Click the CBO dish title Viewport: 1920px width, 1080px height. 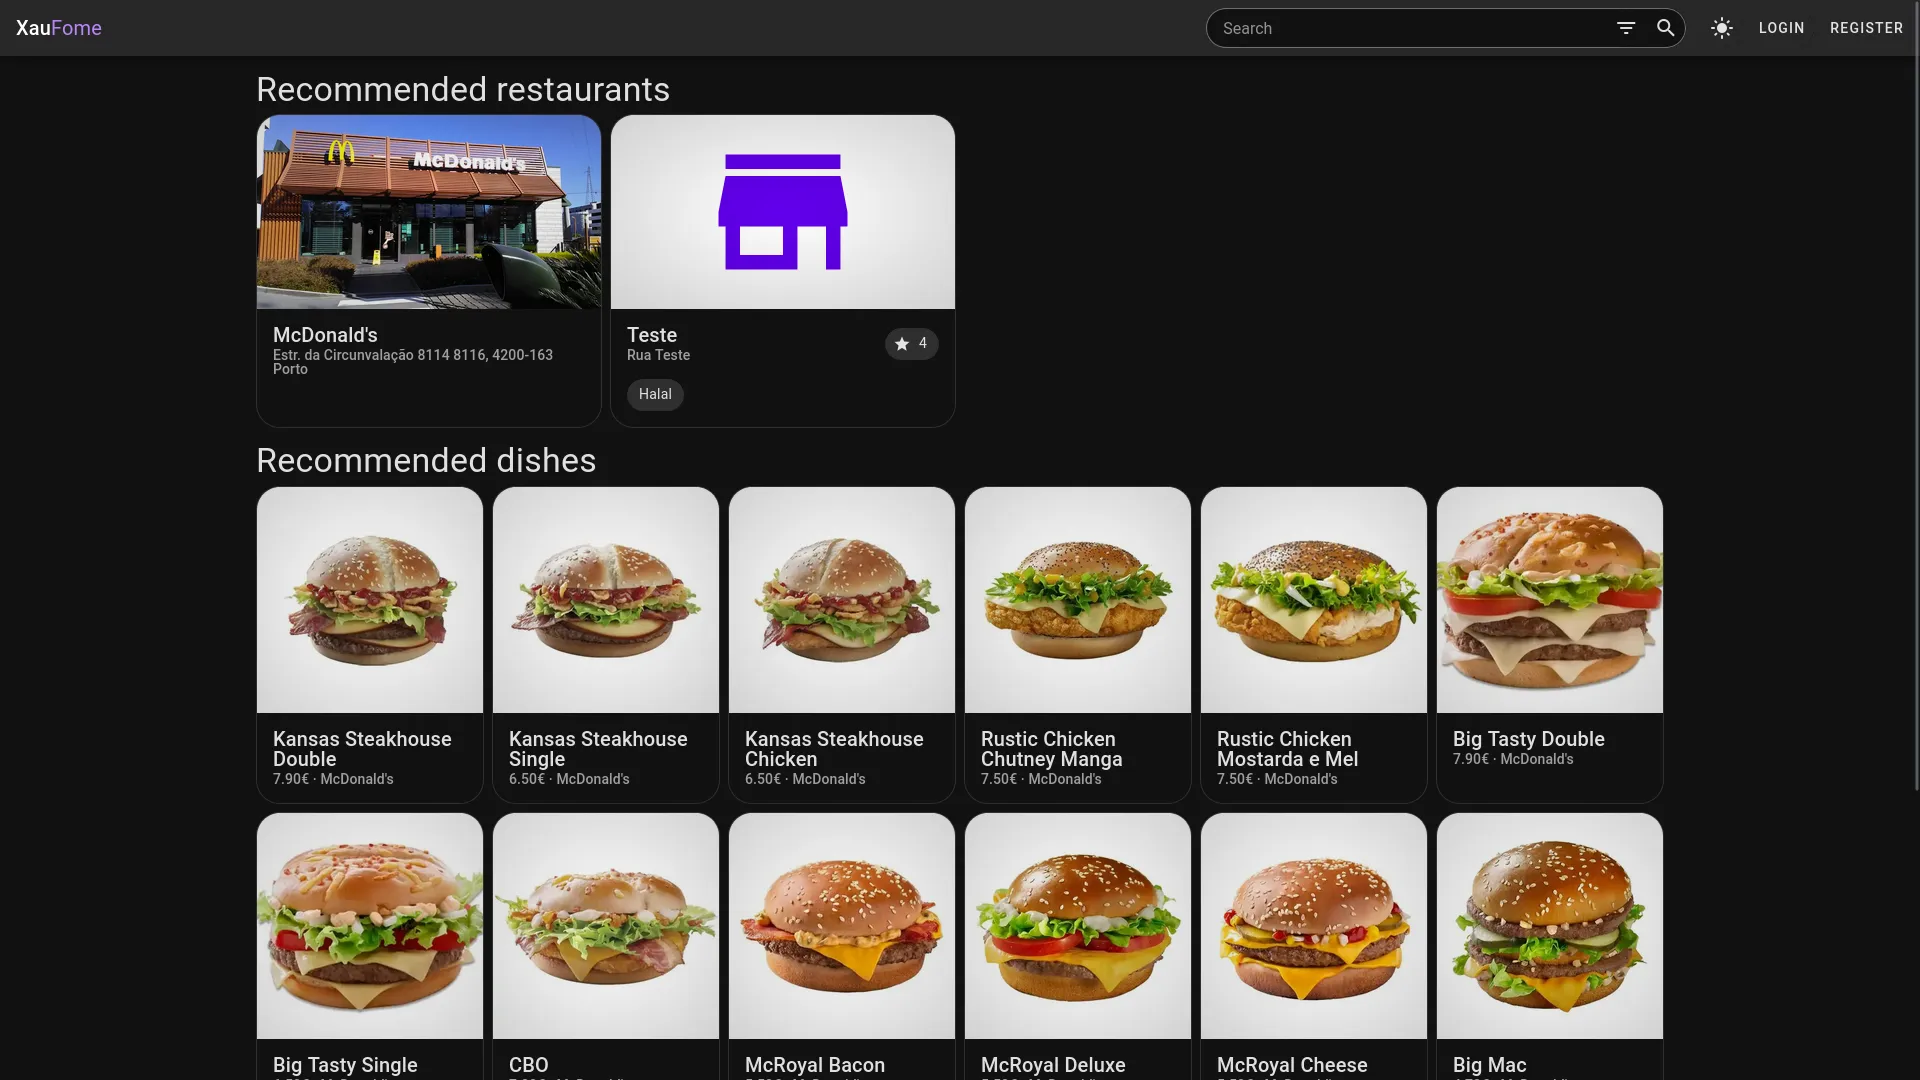pyautogui.click(x=528, y=1065)
